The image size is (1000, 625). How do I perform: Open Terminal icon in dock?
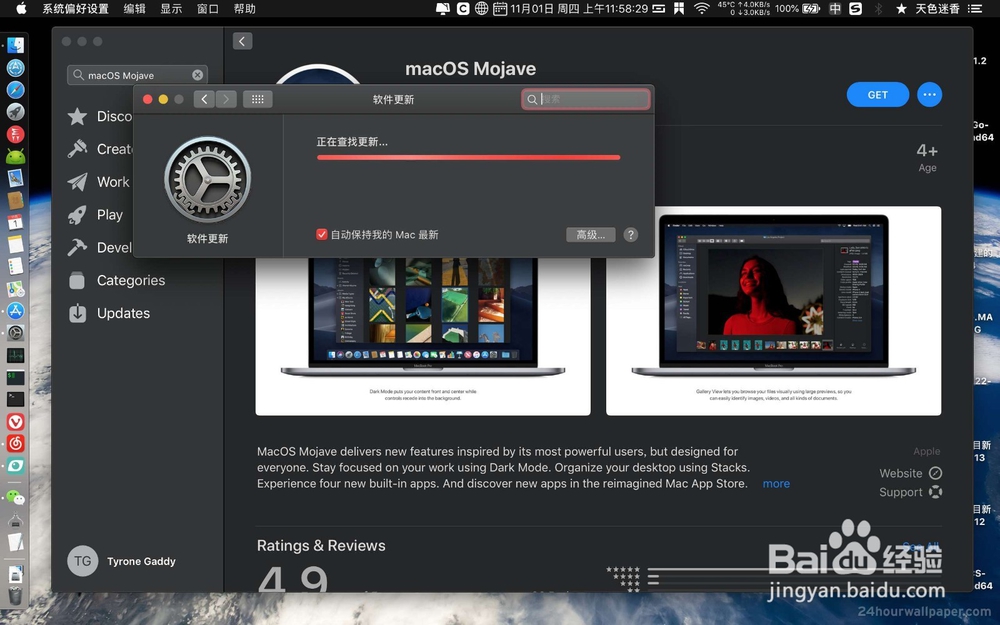click(x=15, y=399)
